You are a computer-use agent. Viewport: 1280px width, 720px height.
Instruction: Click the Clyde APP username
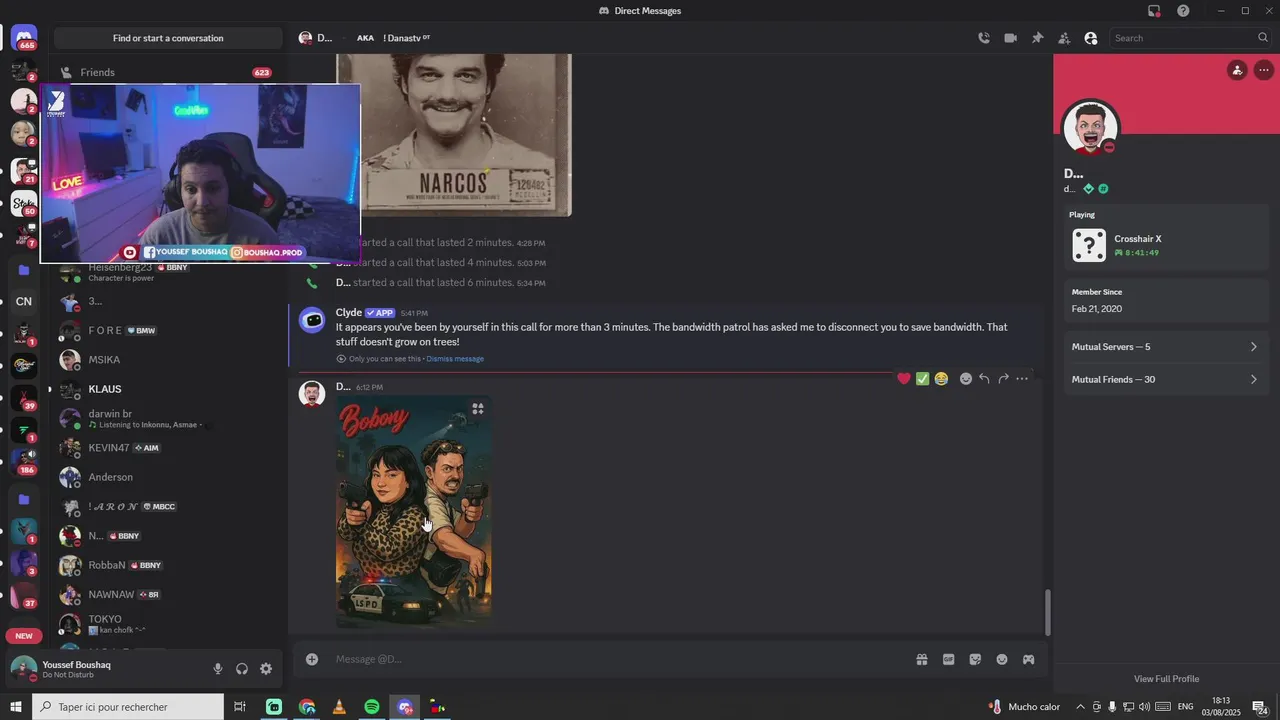pyautogui.click(x=349, y=312)
